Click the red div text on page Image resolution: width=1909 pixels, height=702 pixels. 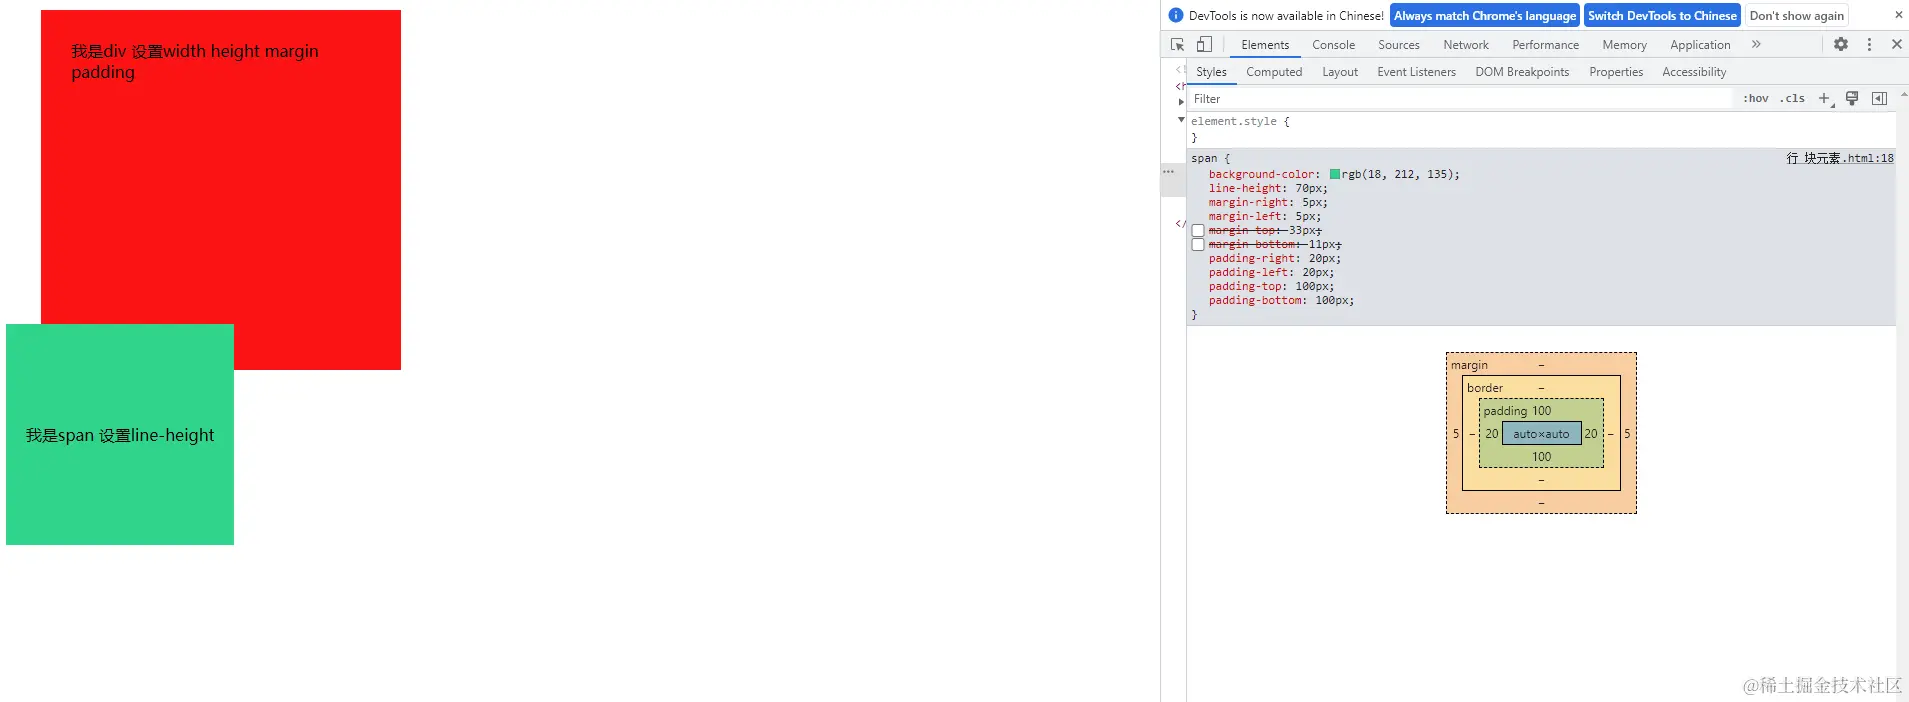(195, 61)
